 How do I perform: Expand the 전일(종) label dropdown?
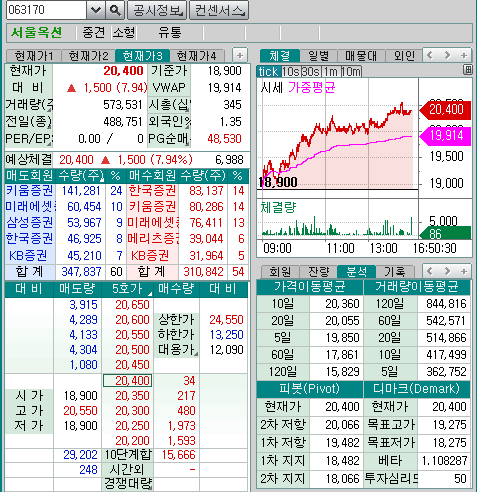click(49, 126)
